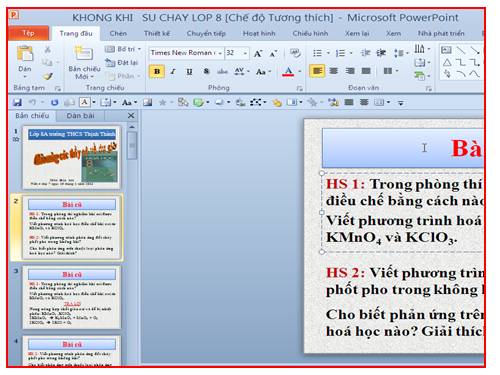
Task: Apply bullet list formatting
Action: (317, 53)
